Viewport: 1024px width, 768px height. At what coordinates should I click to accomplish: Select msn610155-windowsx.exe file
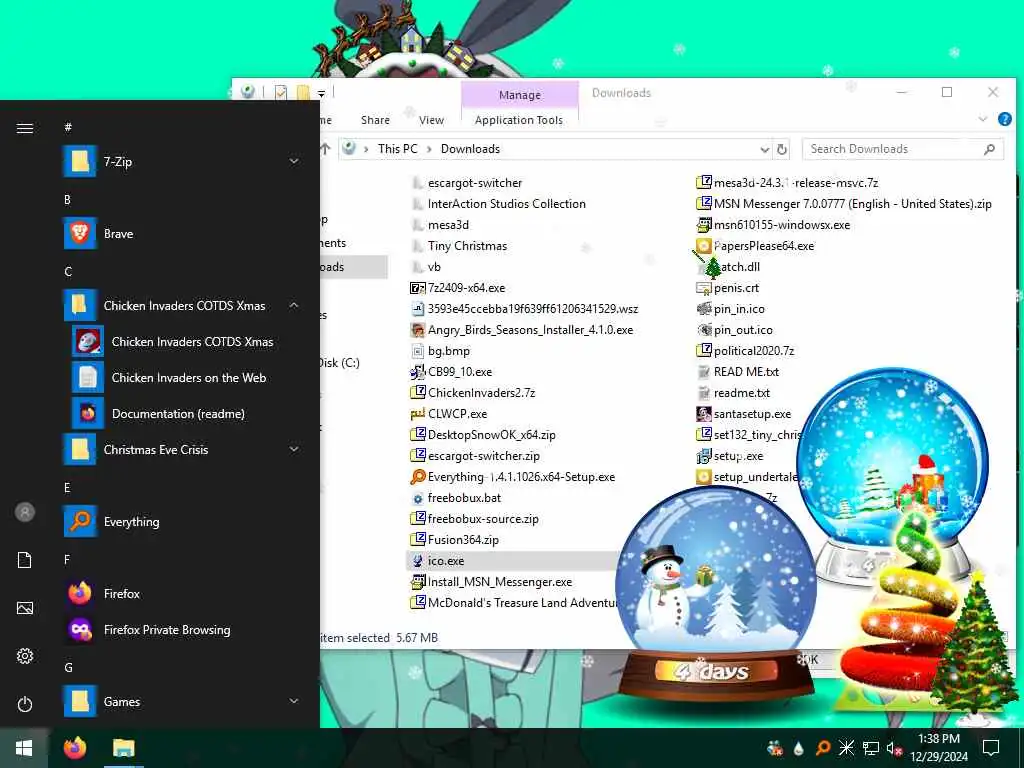point(773,225)
